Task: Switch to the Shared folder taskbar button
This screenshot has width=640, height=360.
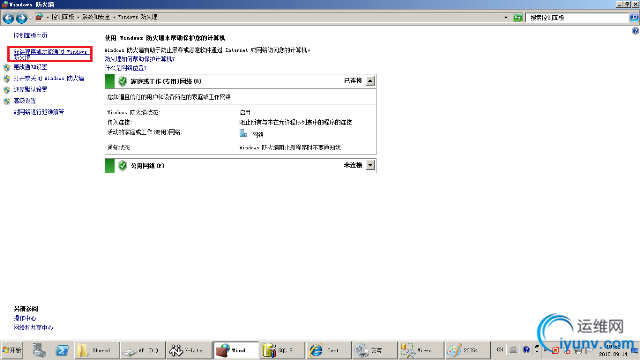Action: click(98, 350)
